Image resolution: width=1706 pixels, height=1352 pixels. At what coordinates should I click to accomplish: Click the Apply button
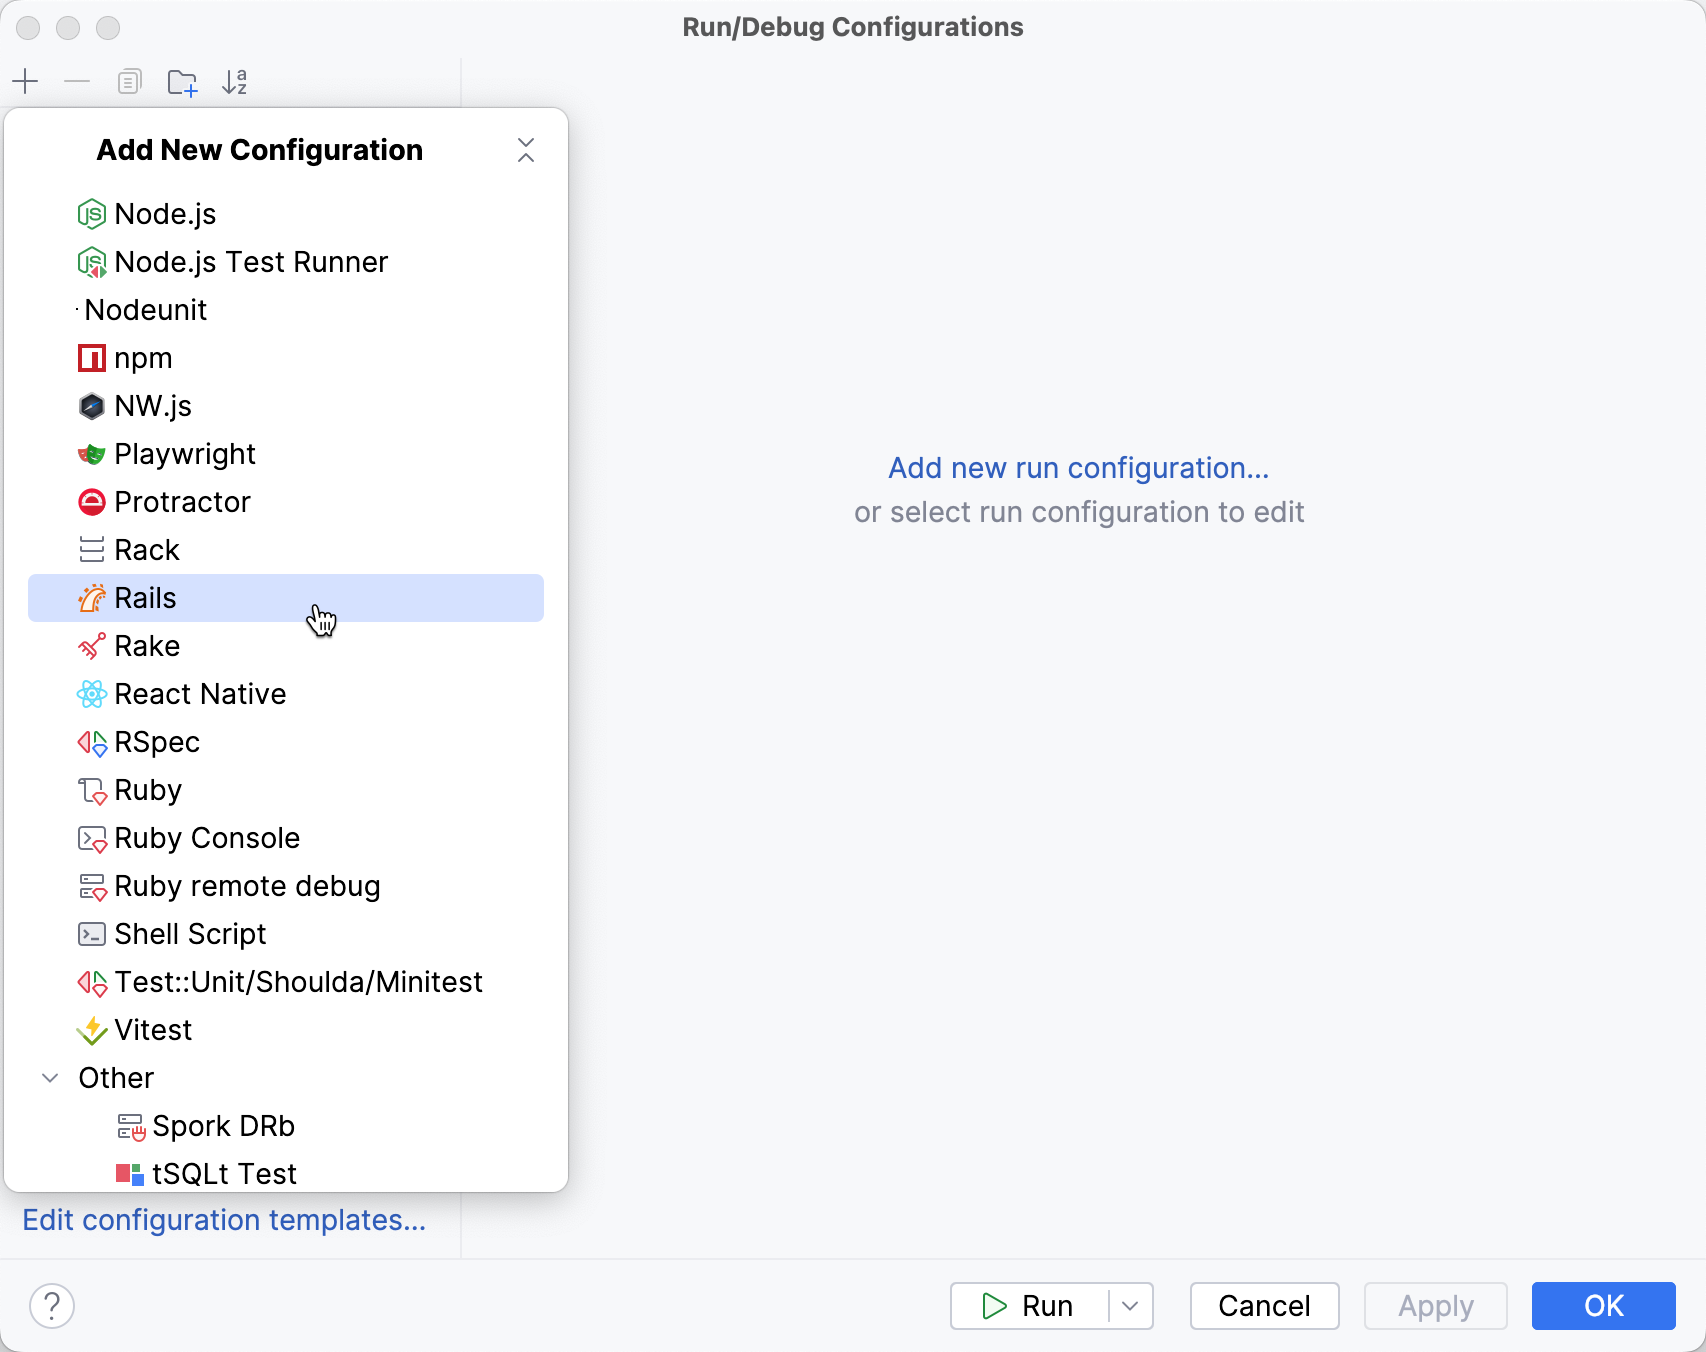point(1435,1306)
